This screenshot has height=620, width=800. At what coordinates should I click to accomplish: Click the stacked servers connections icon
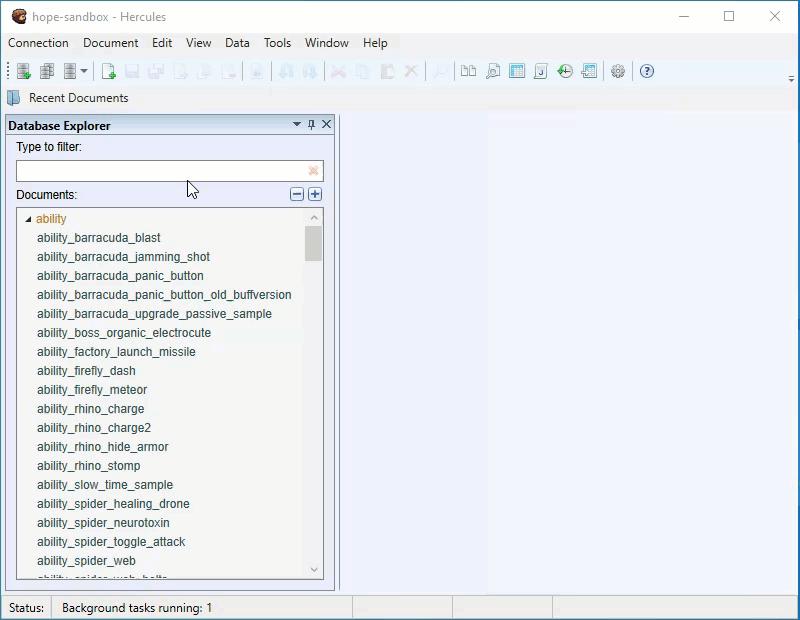[x=47, y=71]
